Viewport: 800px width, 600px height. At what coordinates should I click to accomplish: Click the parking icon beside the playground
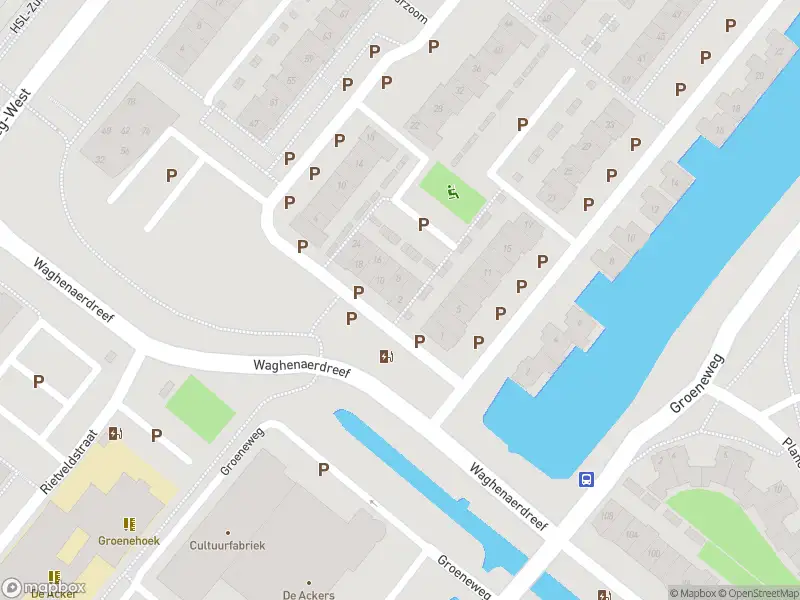(423, 224)
